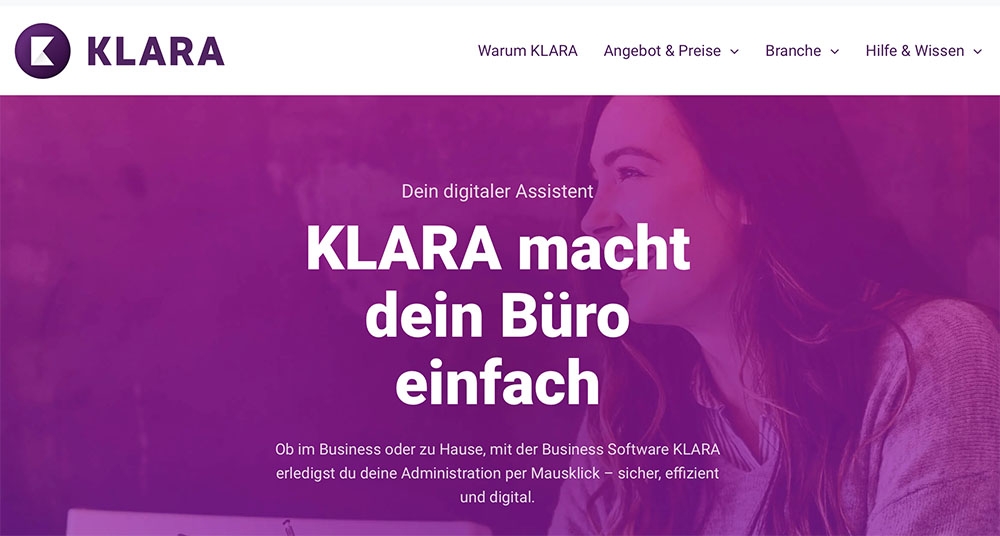Image resolution: width=1000 pixels, height=536 pixels.
Task: Click the KLARA wordmark in the header
Action: click(x=156, y=51)
